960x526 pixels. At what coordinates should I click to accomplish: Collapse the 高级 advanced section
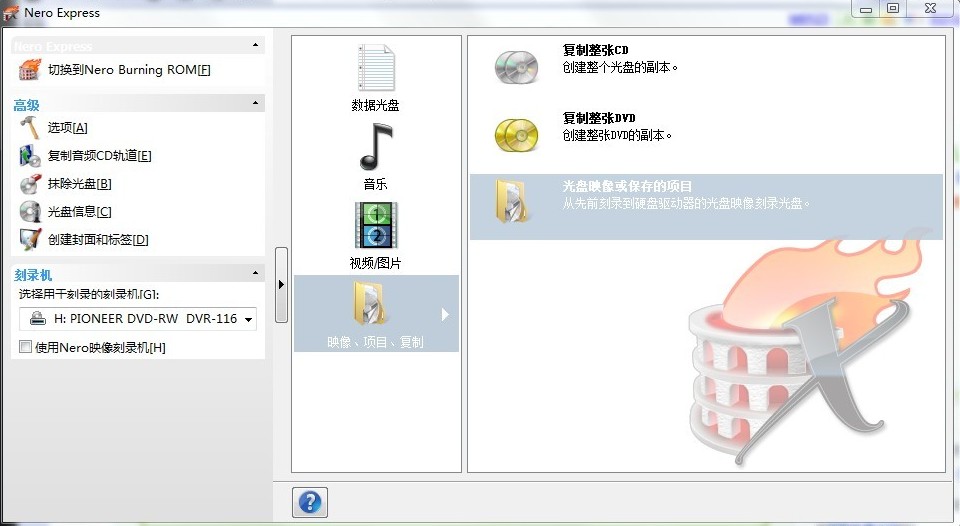tap(255, 103)
